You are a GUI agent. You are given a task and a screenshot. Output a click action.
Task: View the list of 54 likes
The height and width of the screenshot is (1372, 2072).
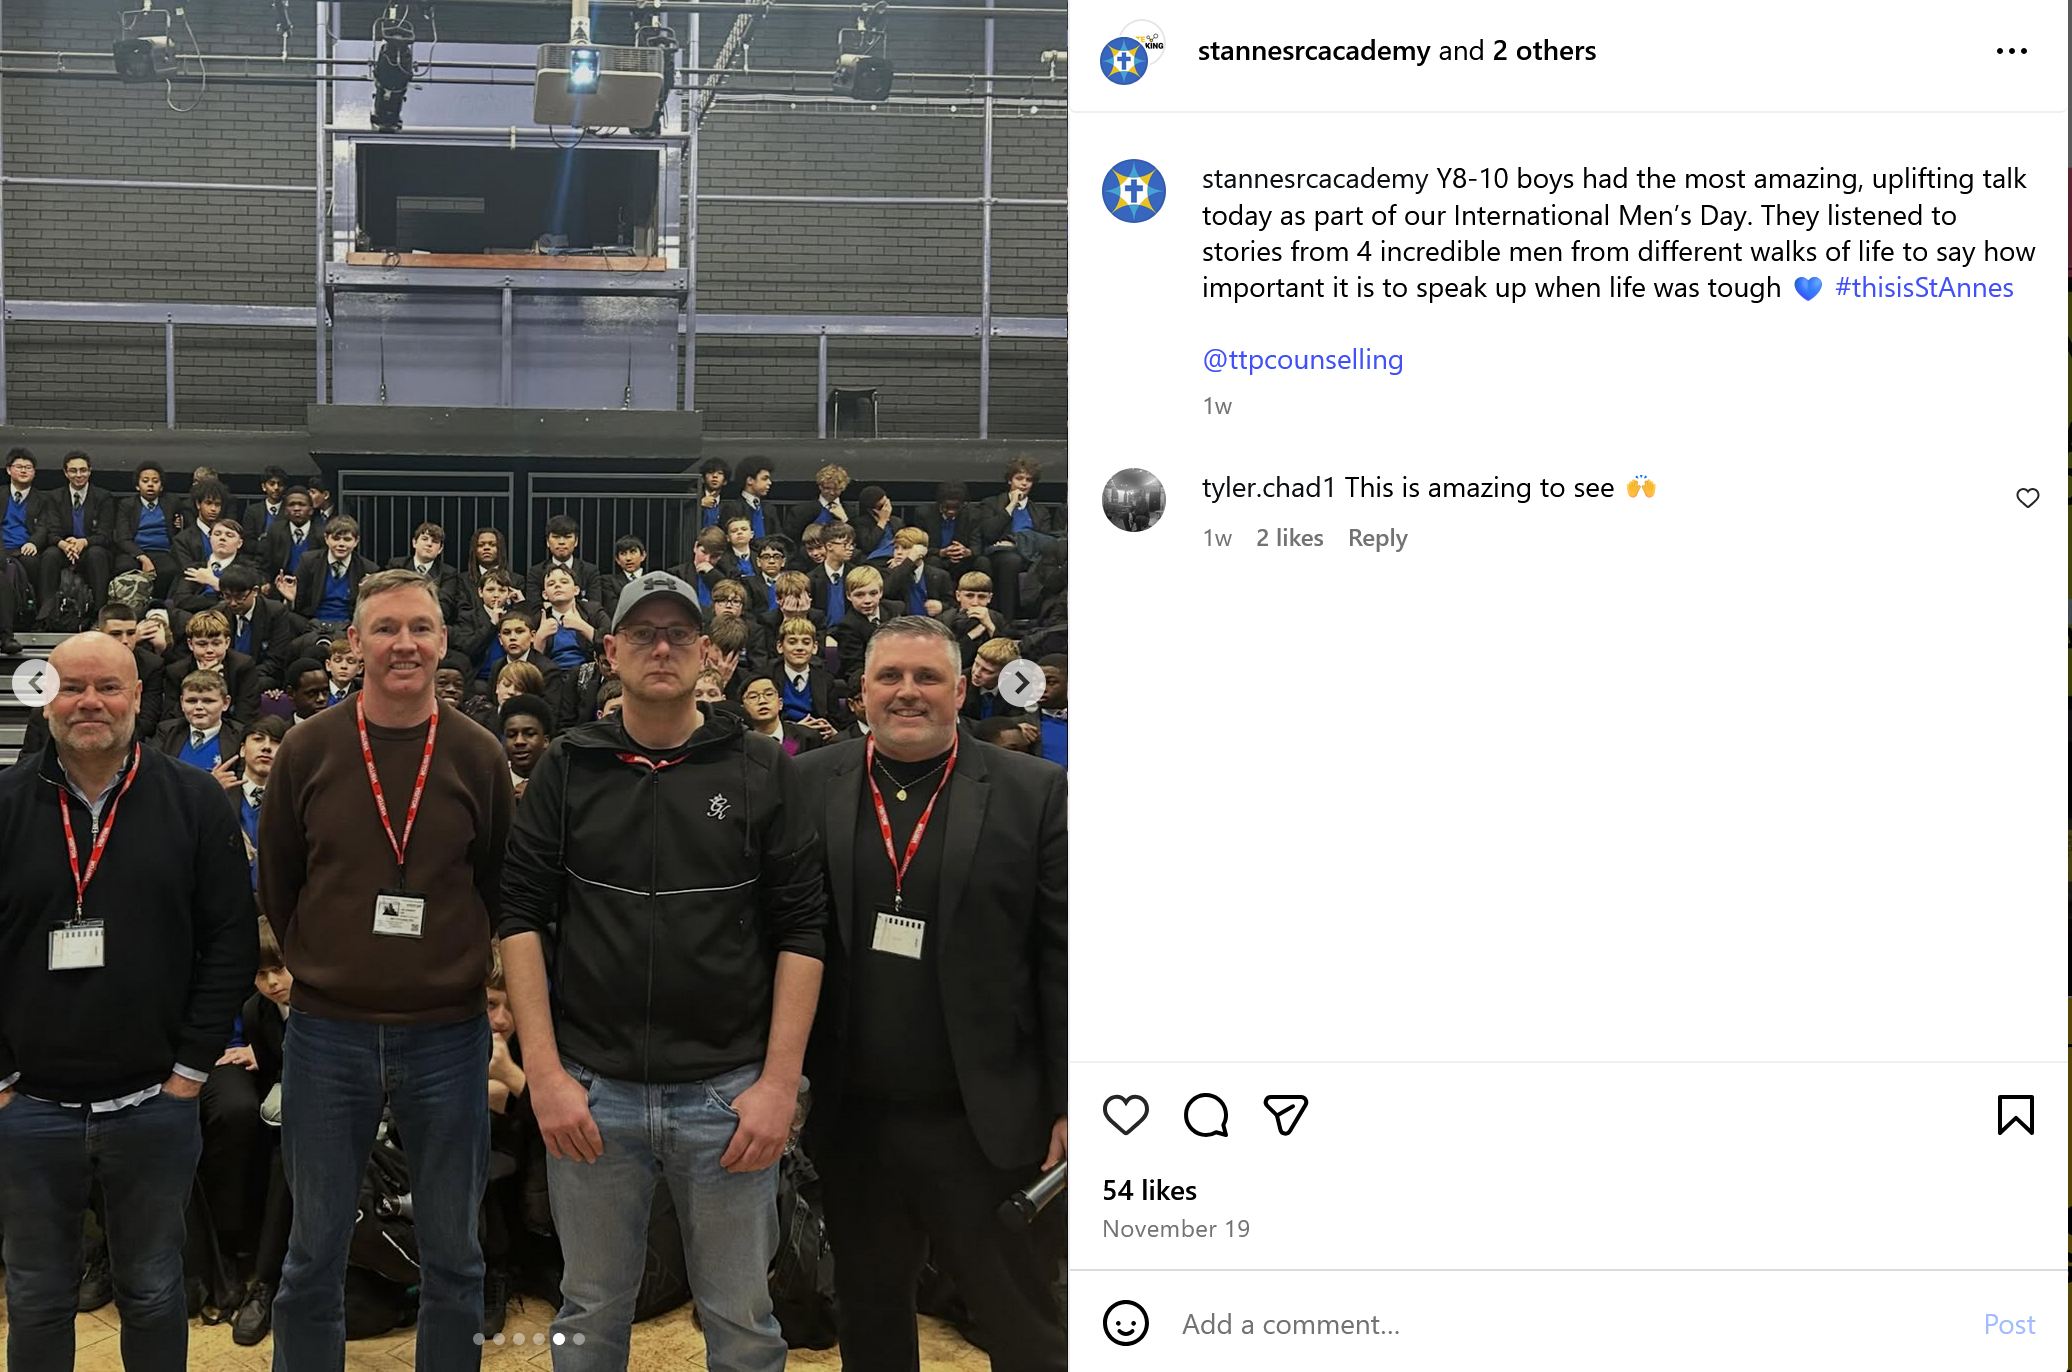(x=1149, y=1190)
